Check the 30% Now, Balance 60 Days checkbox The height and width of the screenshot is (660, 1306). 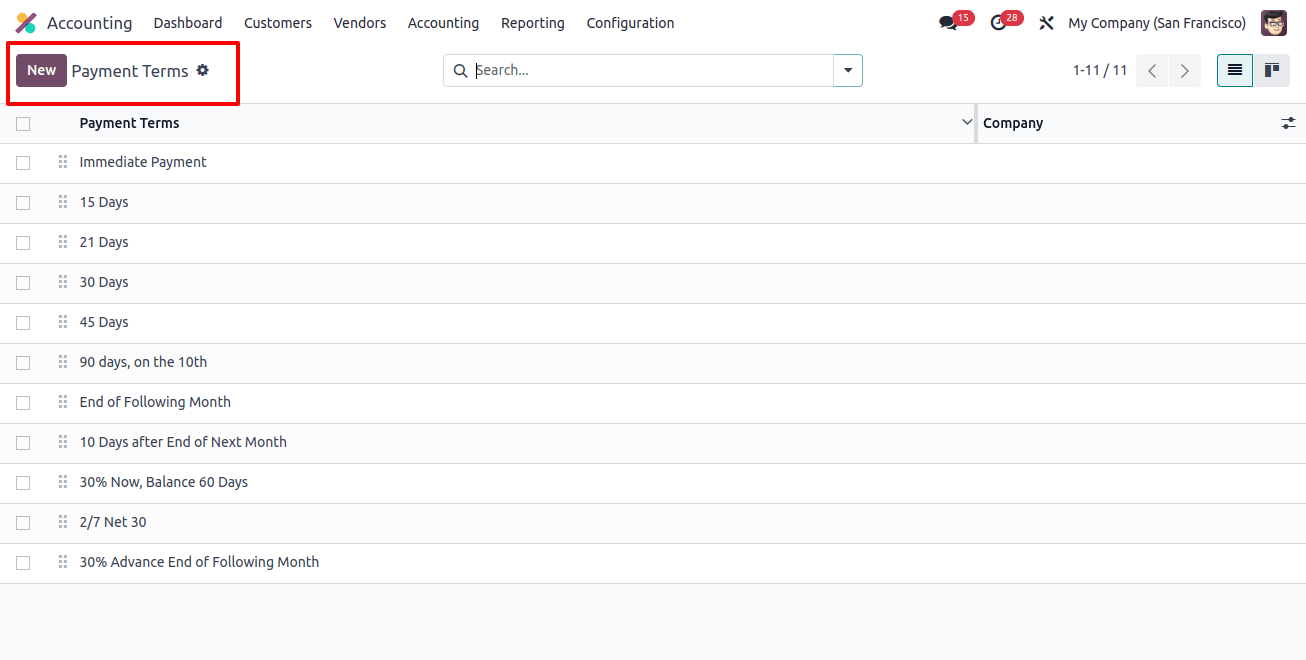click(x=23, y=483)
